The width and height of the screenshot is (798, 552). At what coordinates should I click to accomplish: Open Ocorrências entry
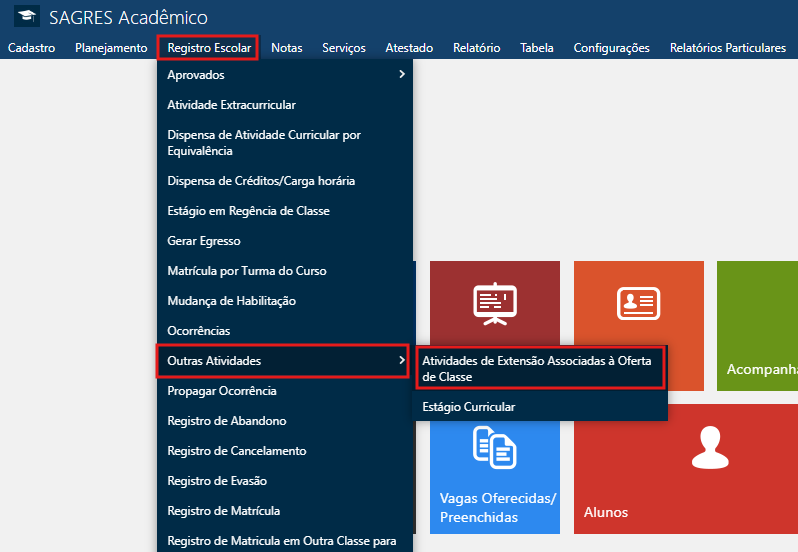285,331
